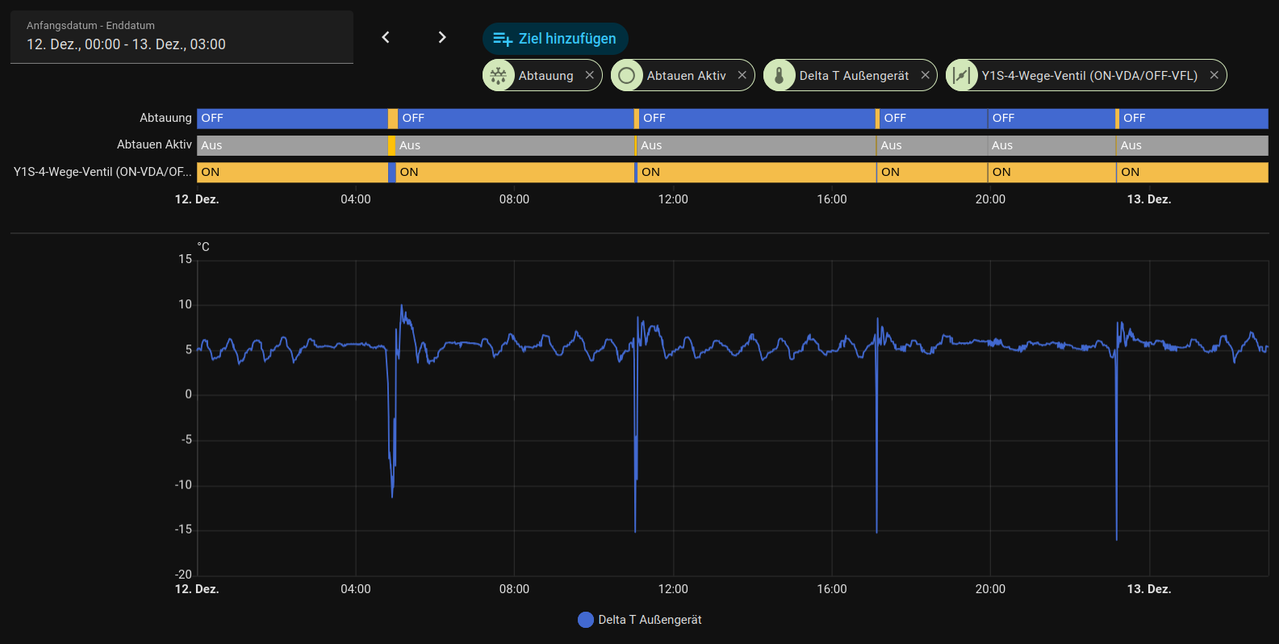Image resolution: width=1279 pixels, height=644 pixels.
Task: Click the last ON segment in Y1S-4-Wege-Ventil row
Action: [1193, 172]
